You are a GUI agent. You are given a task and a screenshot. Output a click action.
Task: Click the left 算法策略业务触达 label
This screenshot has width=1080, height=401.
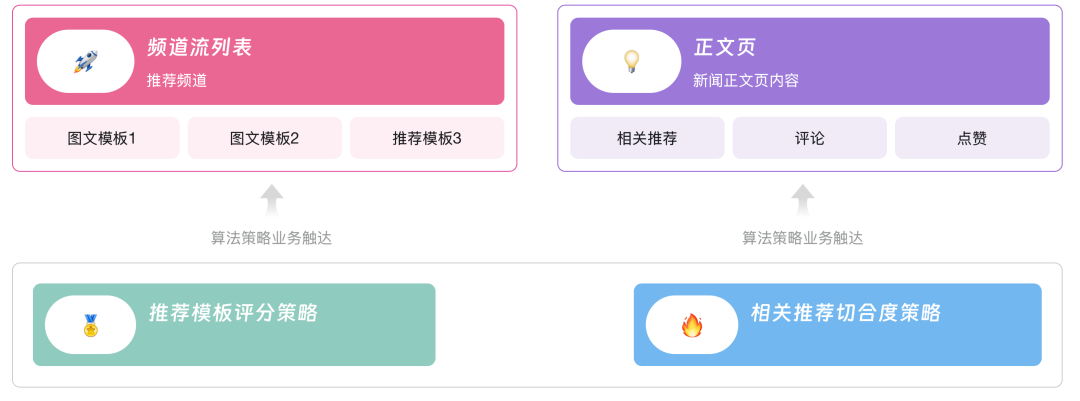pos(271,238)
